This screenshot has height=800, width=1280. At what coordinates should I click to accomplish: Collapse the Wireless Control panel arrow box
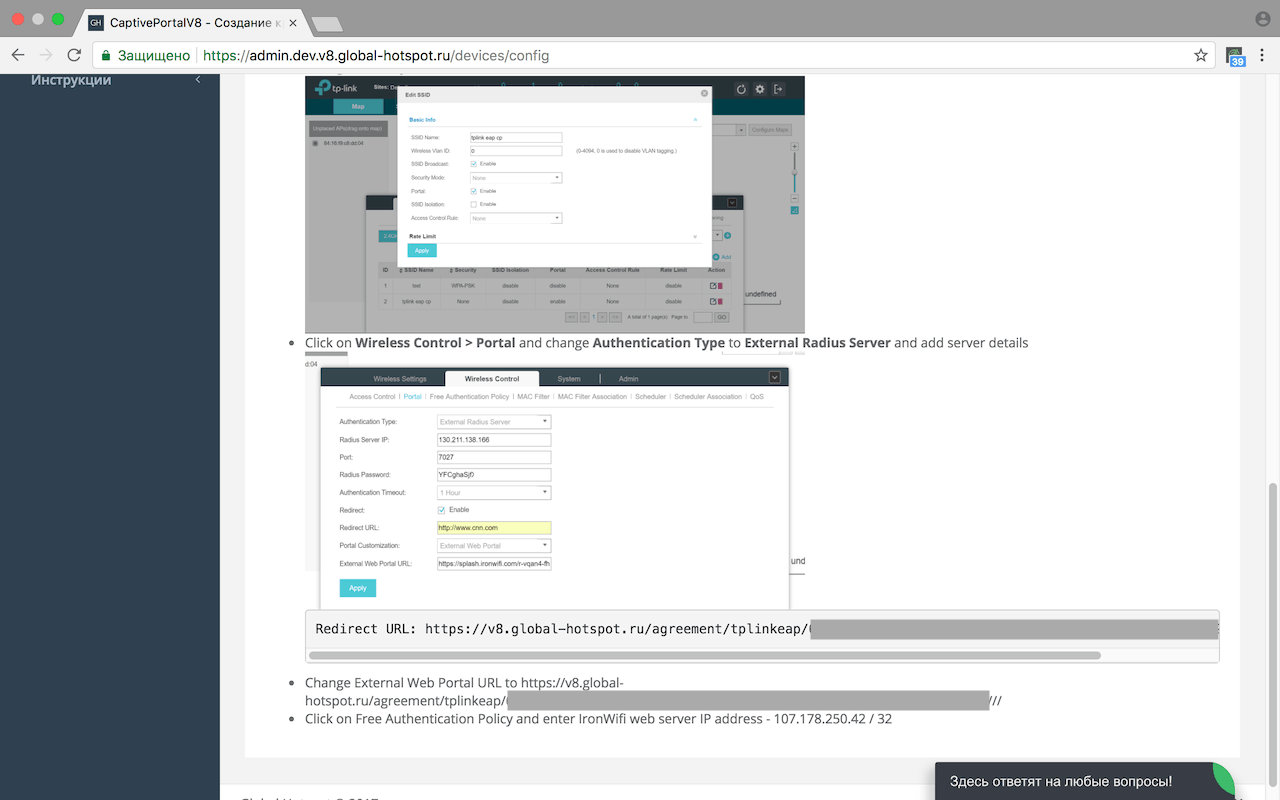pos(775,377)
